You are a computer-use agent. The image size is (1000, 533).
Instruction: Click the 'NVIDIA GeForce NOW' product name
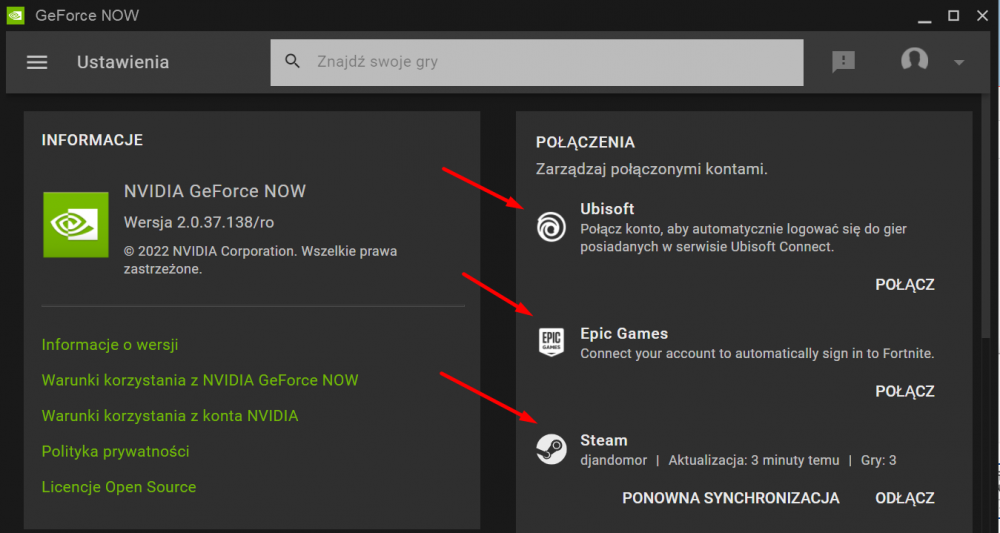pyautogui.click(x=215, y=191)
